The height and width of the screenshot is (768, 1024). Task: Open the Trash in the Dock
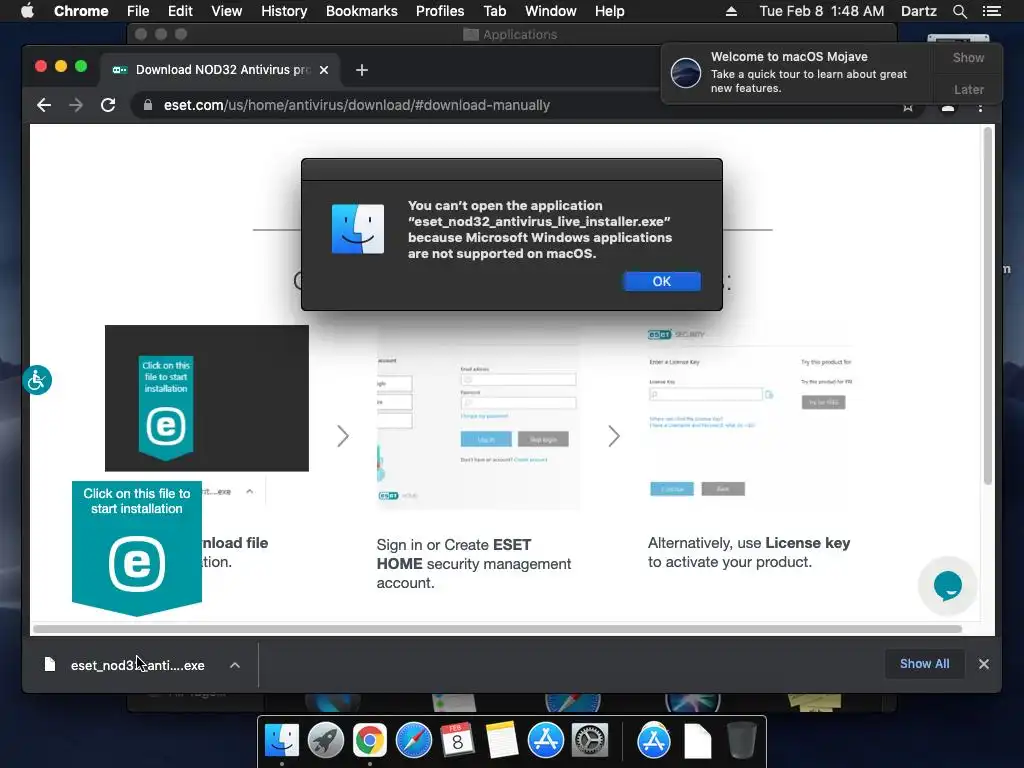pos(742,741)
